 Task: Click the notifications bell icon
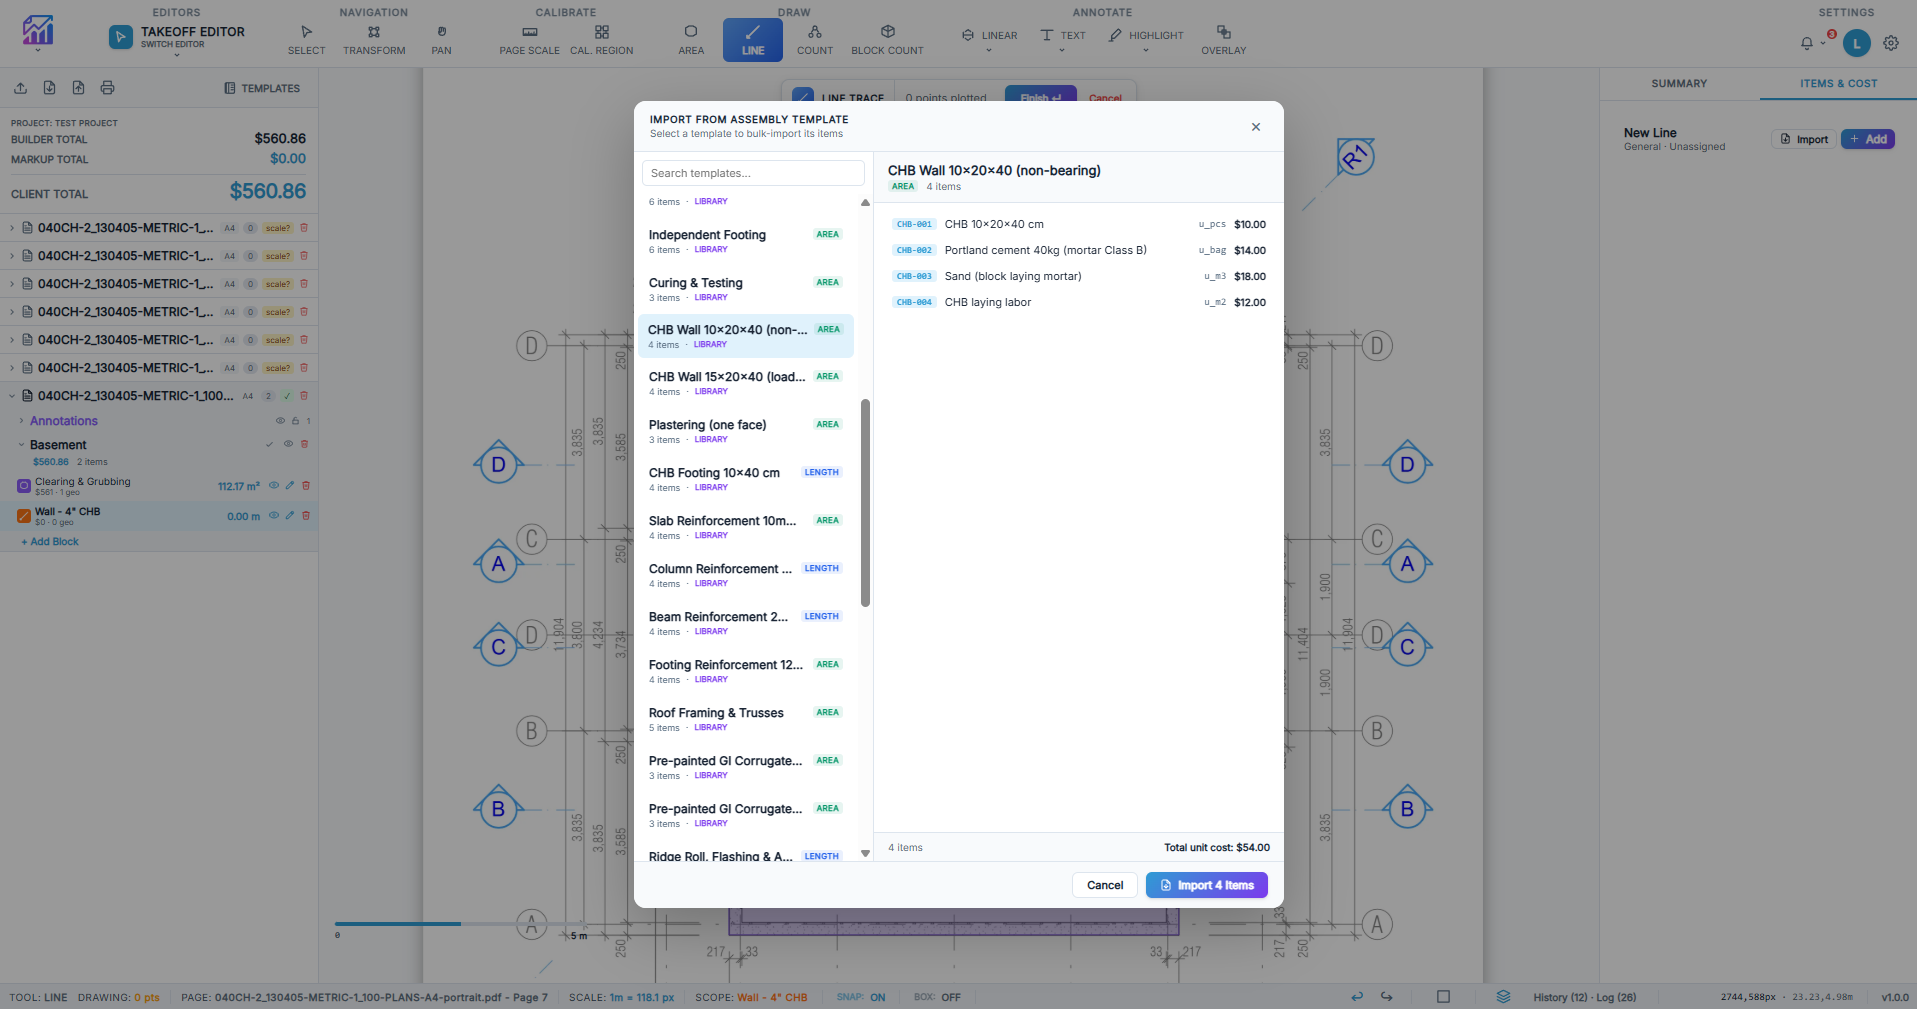(1806, 43)
